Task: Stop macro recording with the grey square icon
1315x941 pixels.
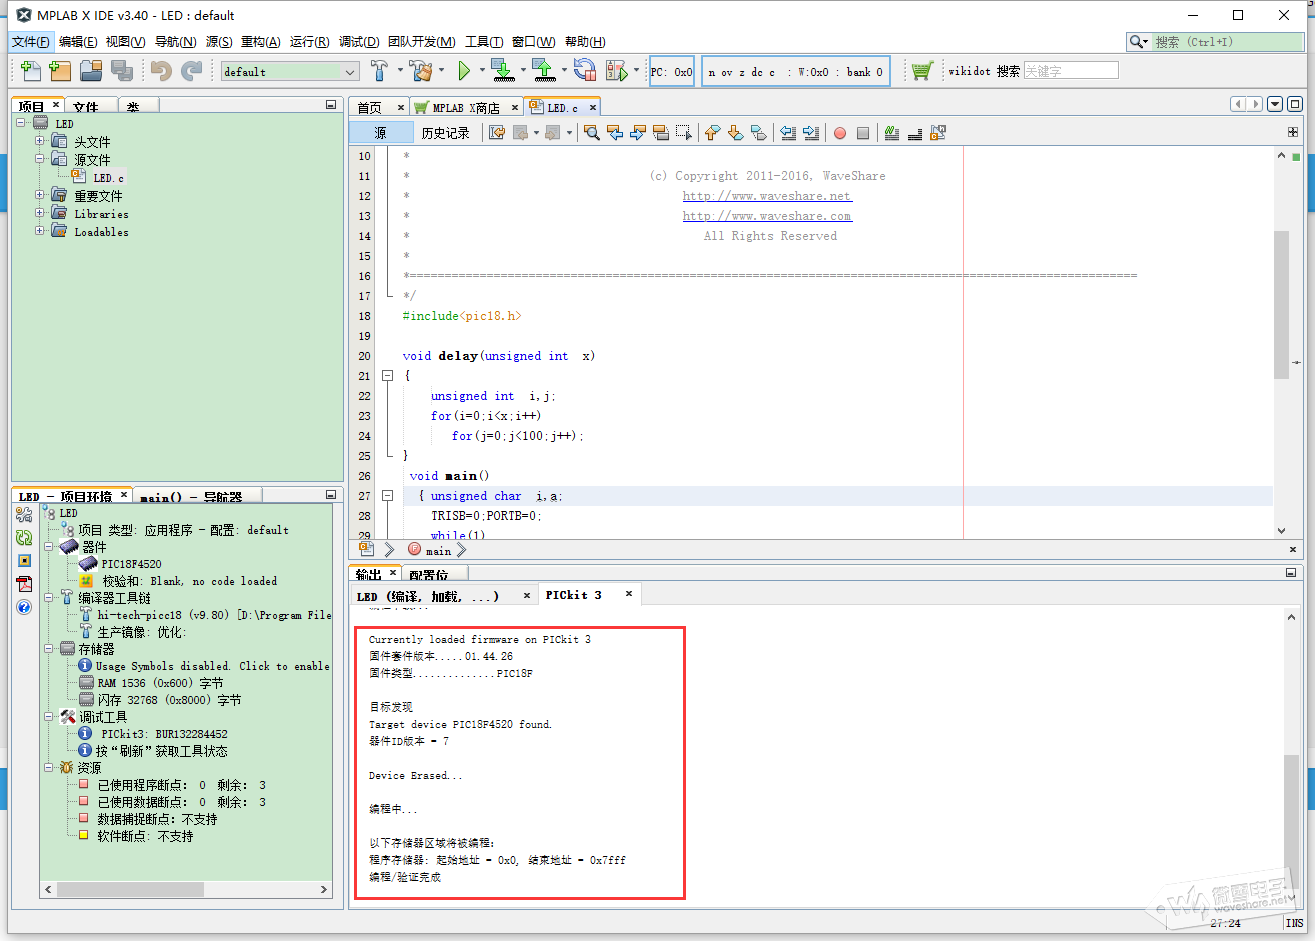Action: (863, 133)
